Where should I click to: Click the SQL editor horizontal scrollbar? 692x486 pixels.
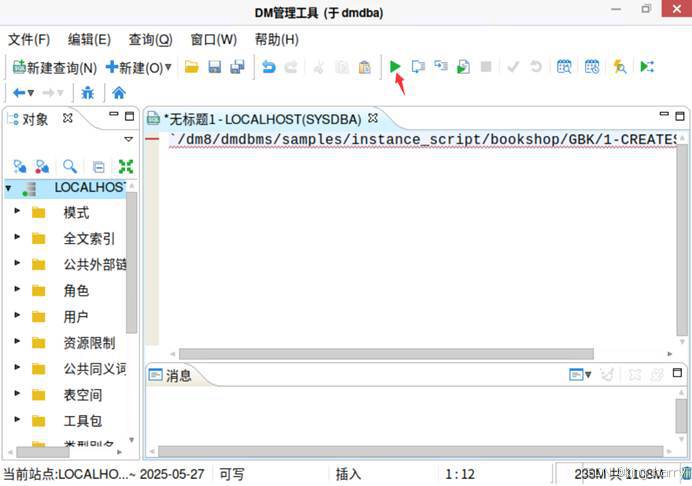pyautogui.click(x=386, y=354)
